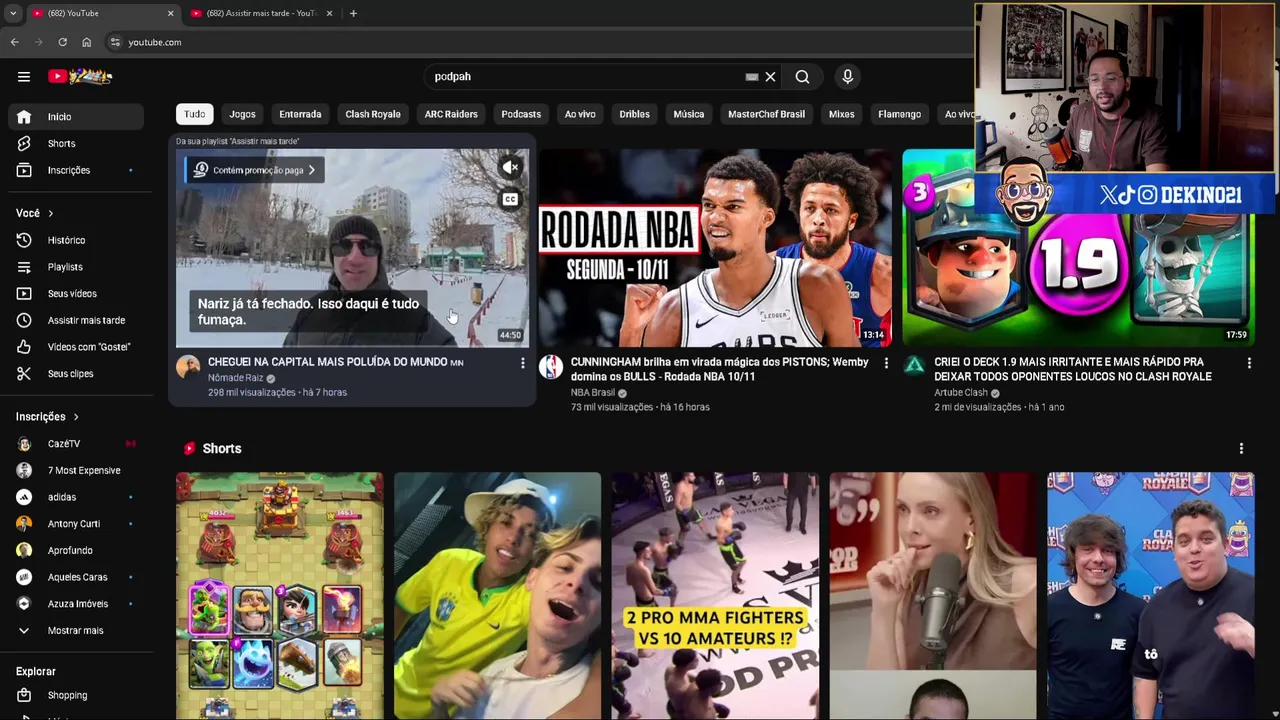This screenshot has width=1280, height=720.
Task: Open Histórico in sidebar
Action: pyautogui.click(x=76, y=240)
